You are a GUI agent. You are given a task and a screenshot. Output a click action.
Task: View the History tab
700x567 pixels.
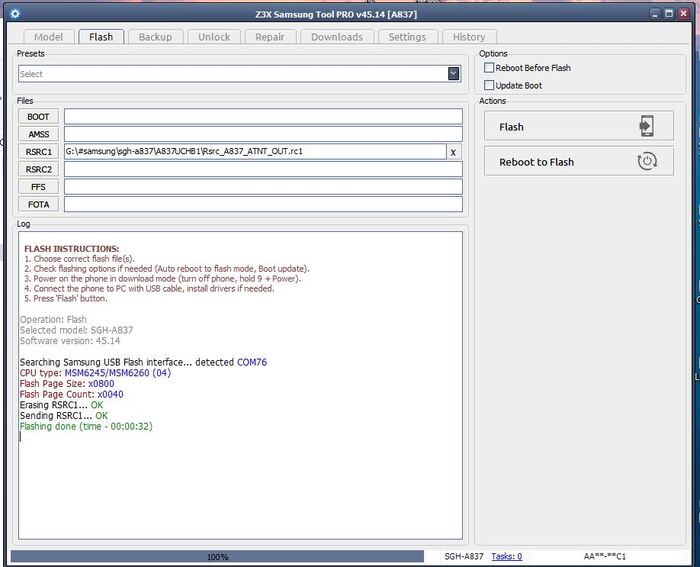coord(468,37)
